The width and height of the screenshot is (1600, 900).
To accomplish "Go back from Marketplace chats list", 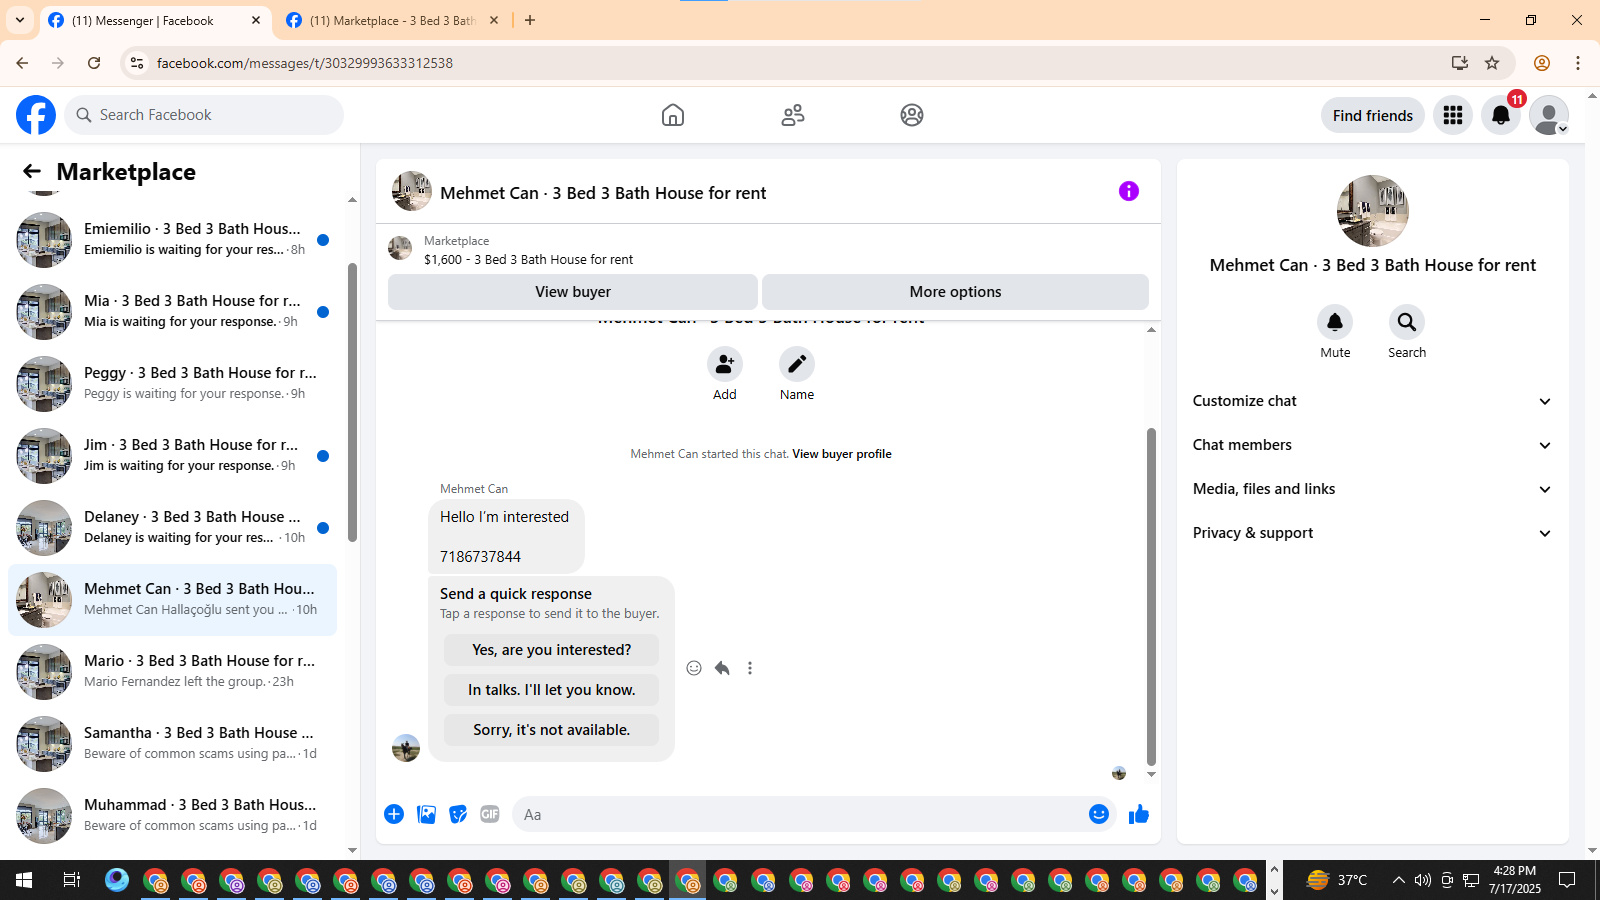I will point(32,172).
